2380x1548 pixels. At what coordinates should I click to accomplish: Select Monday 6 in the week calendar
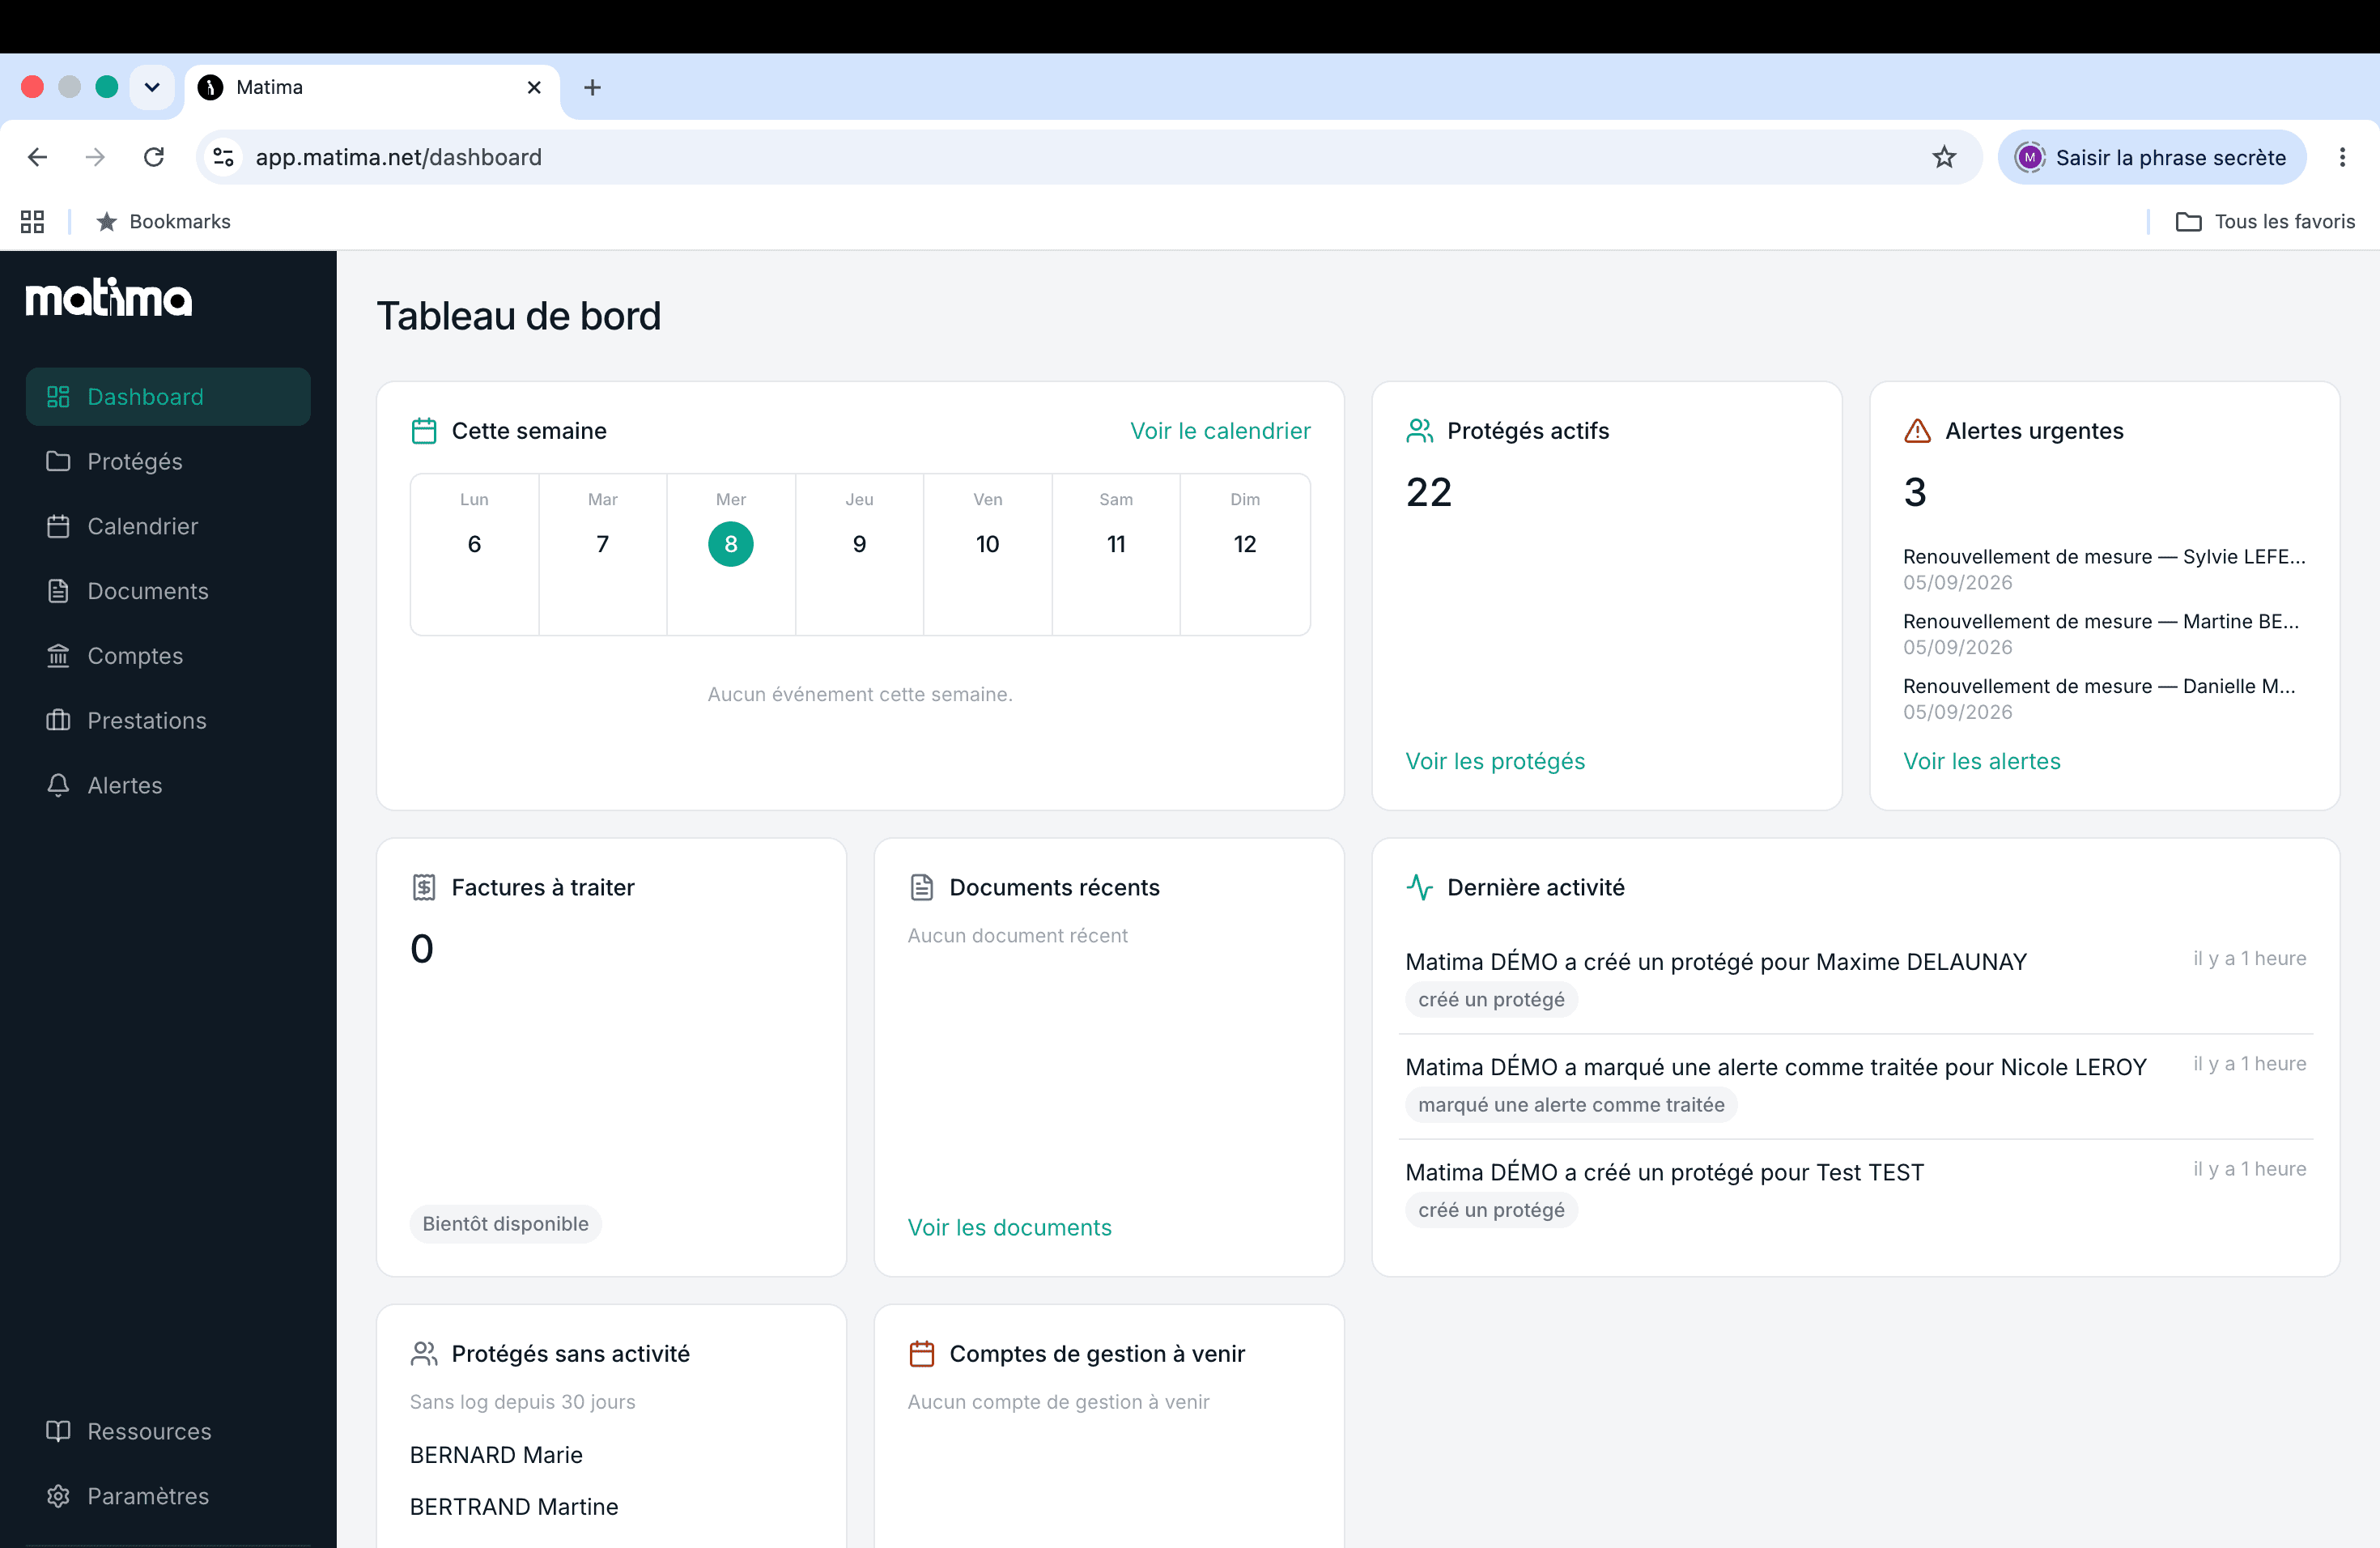[474, 554]
